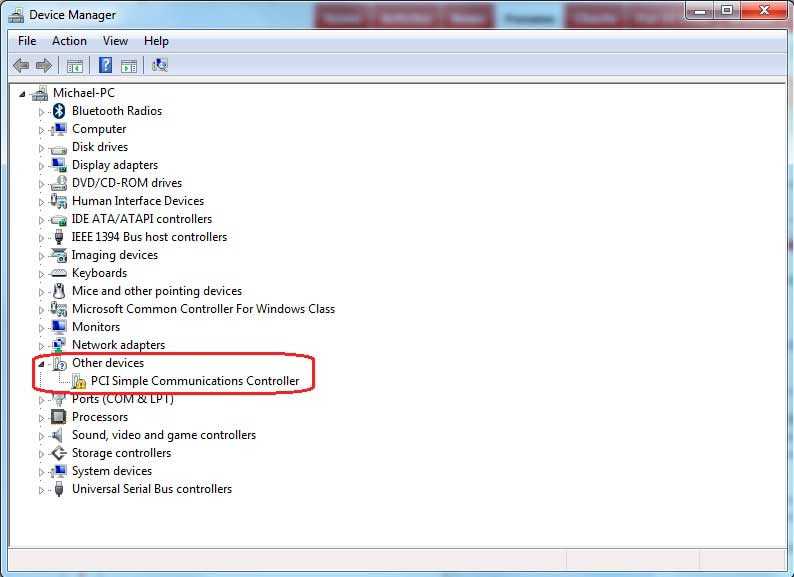Select PCI Simple Communications Controller entry
Screen dimensions: 794x577
click(x=195, y=381)
